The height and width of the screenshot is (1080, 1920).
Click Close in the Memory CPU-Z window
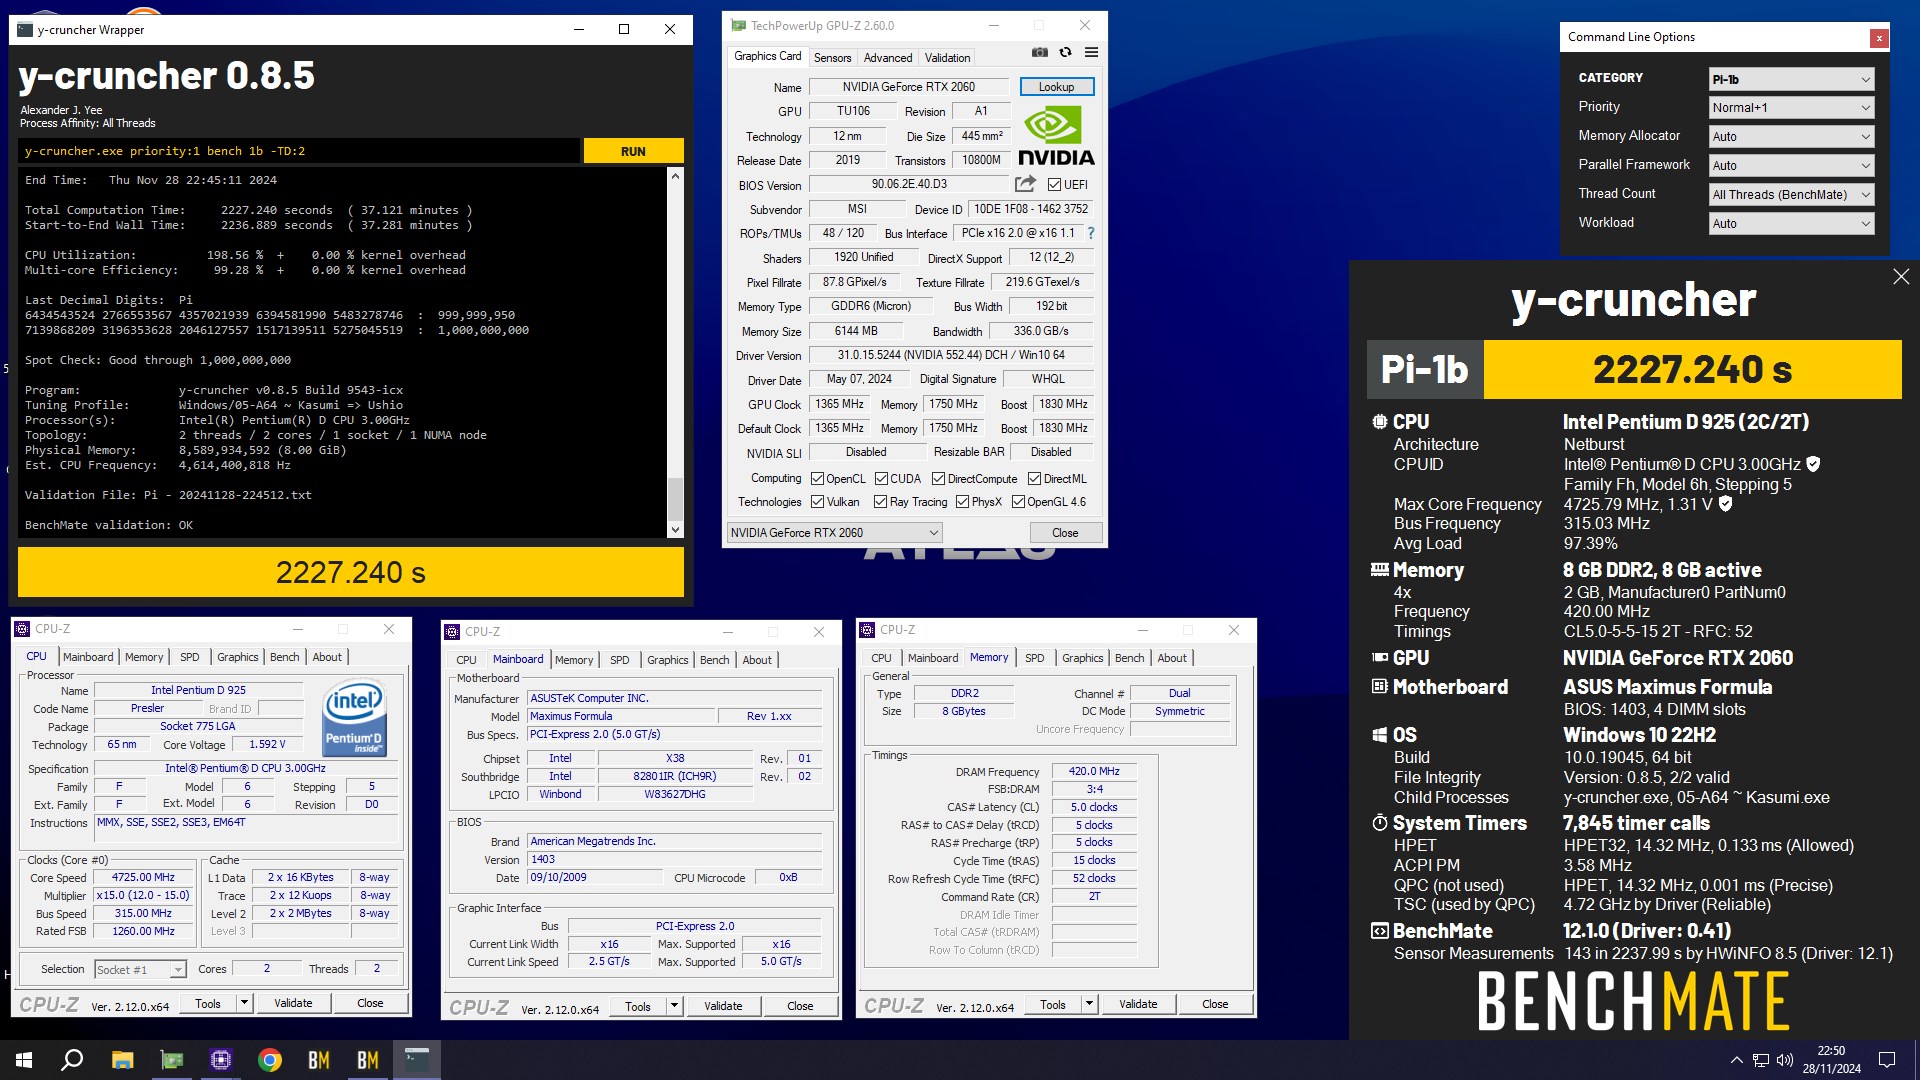point(1215,1004)
